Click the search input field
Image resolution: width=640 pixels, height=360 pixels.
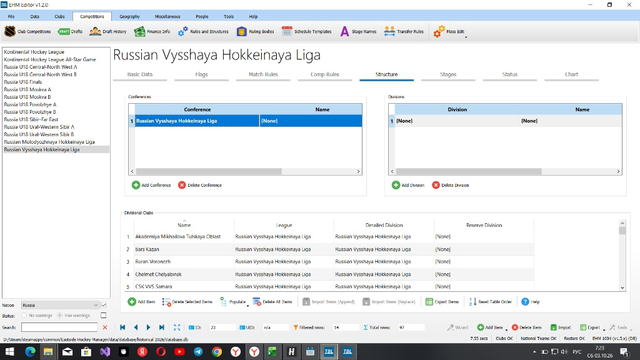[x=59, y=327]
